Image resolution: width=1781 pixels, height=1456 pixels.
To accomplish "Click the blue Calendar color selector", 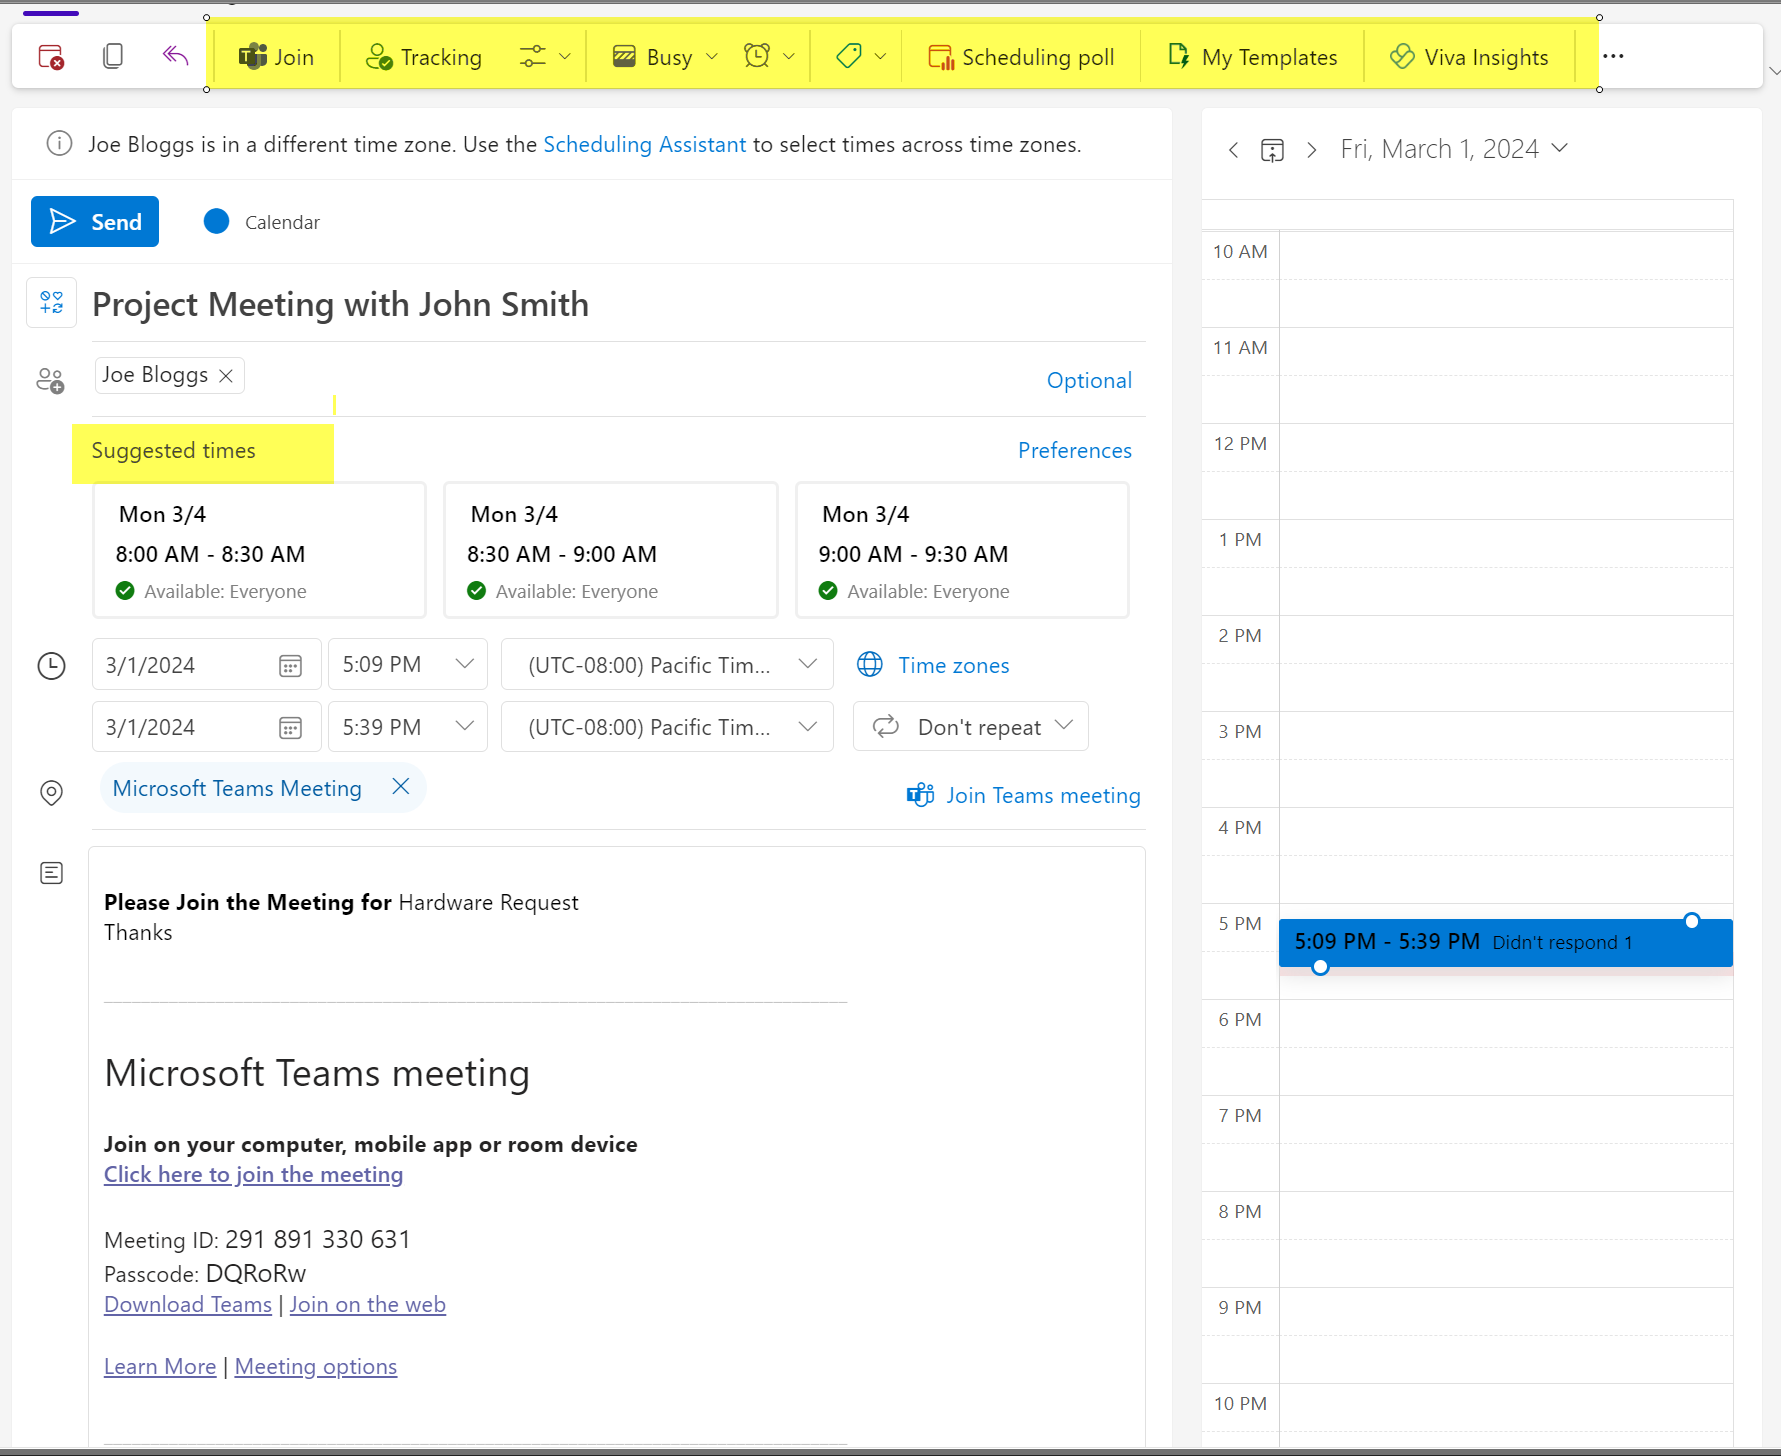I will [x=216, y=221].
